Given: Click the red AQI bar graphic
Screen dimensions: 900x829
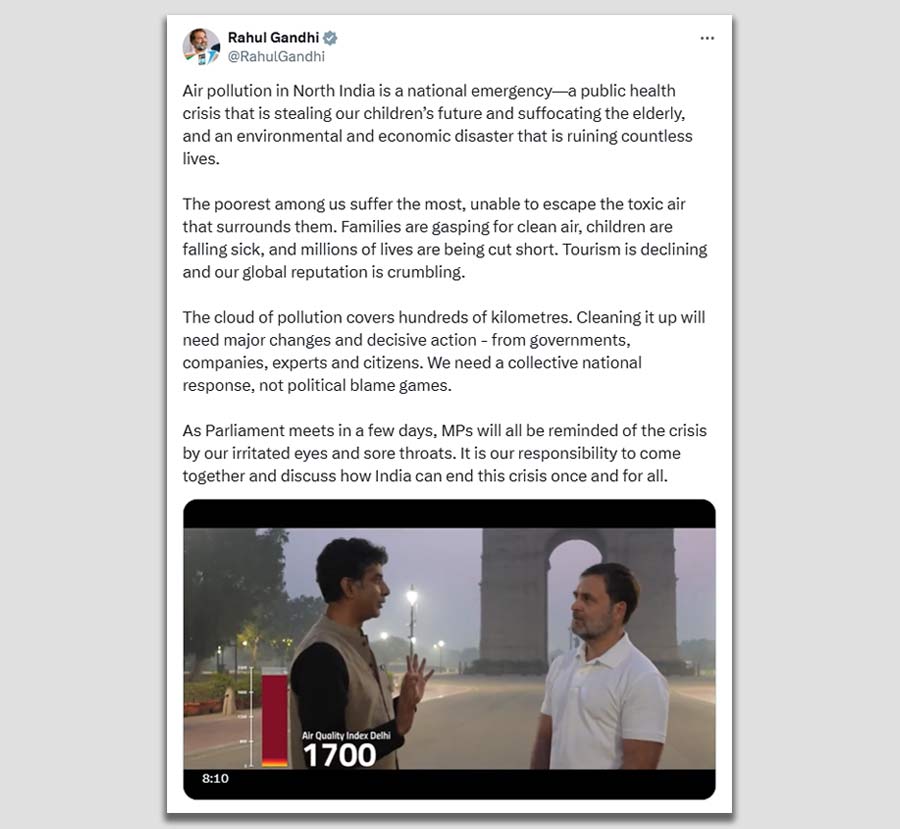Looking at the screenshot, I should 275,718.
